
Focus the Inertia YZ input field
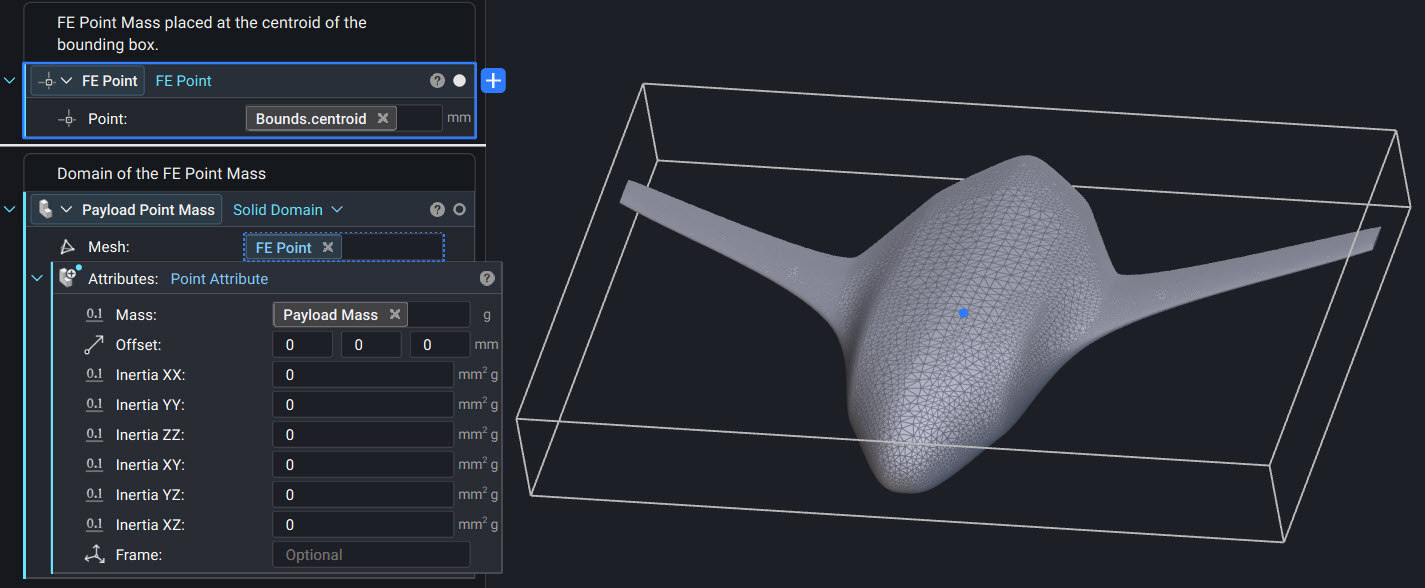pyautogui.click(x=363, y=495)
